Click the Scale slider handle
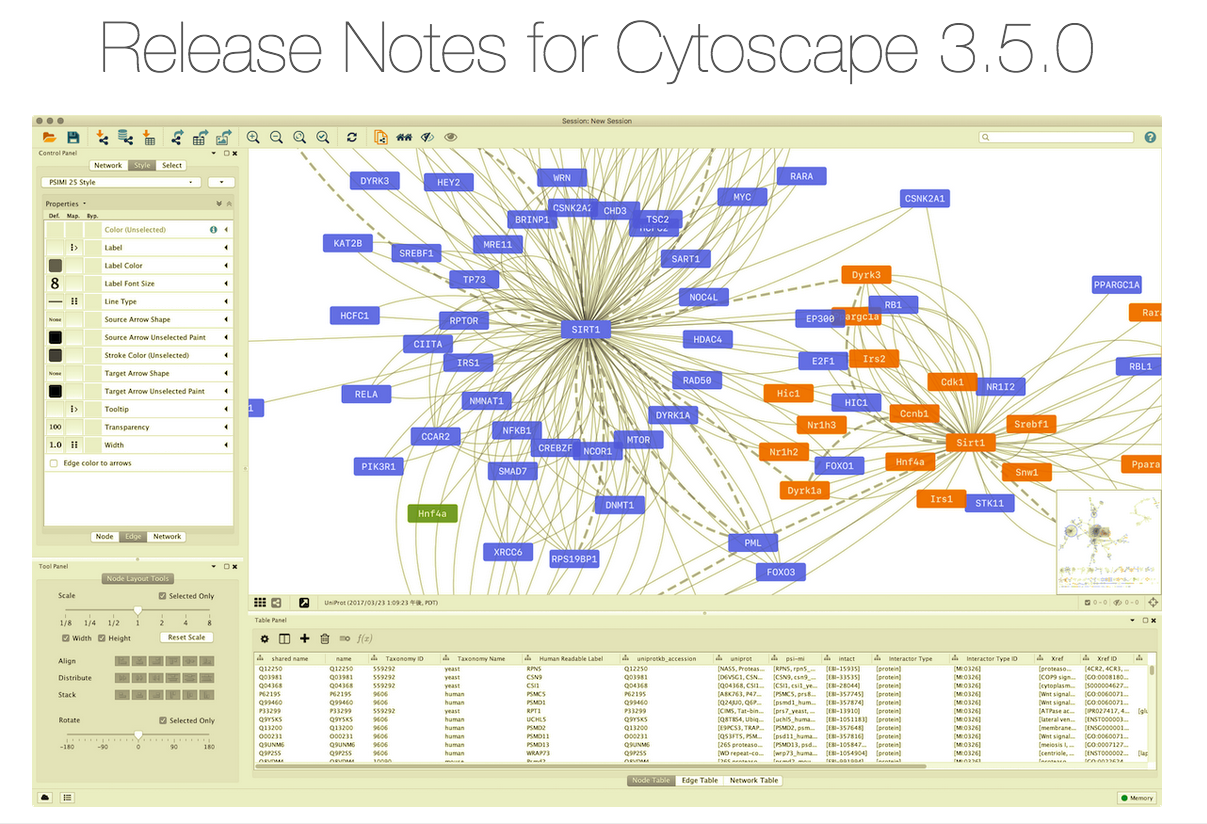This screenshot has height=824, width=1207. tap(138, 610)
